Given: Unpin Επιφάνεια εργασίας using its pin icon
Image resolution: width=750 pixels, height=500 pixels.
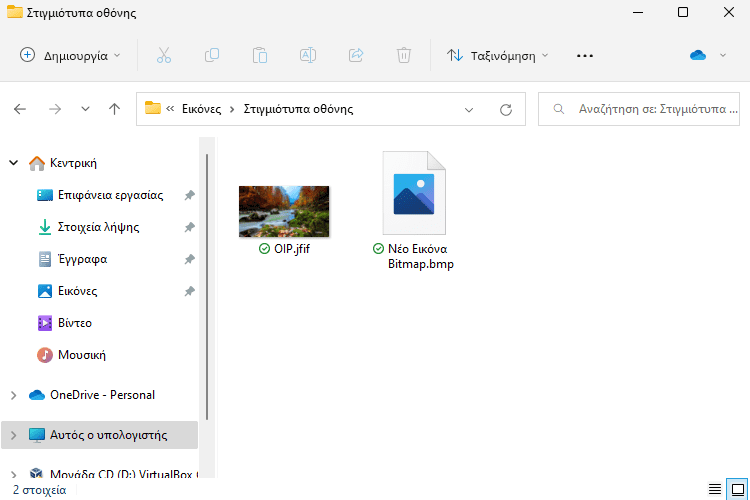Looking at the screenshot, I should click(x=189, y=195).
